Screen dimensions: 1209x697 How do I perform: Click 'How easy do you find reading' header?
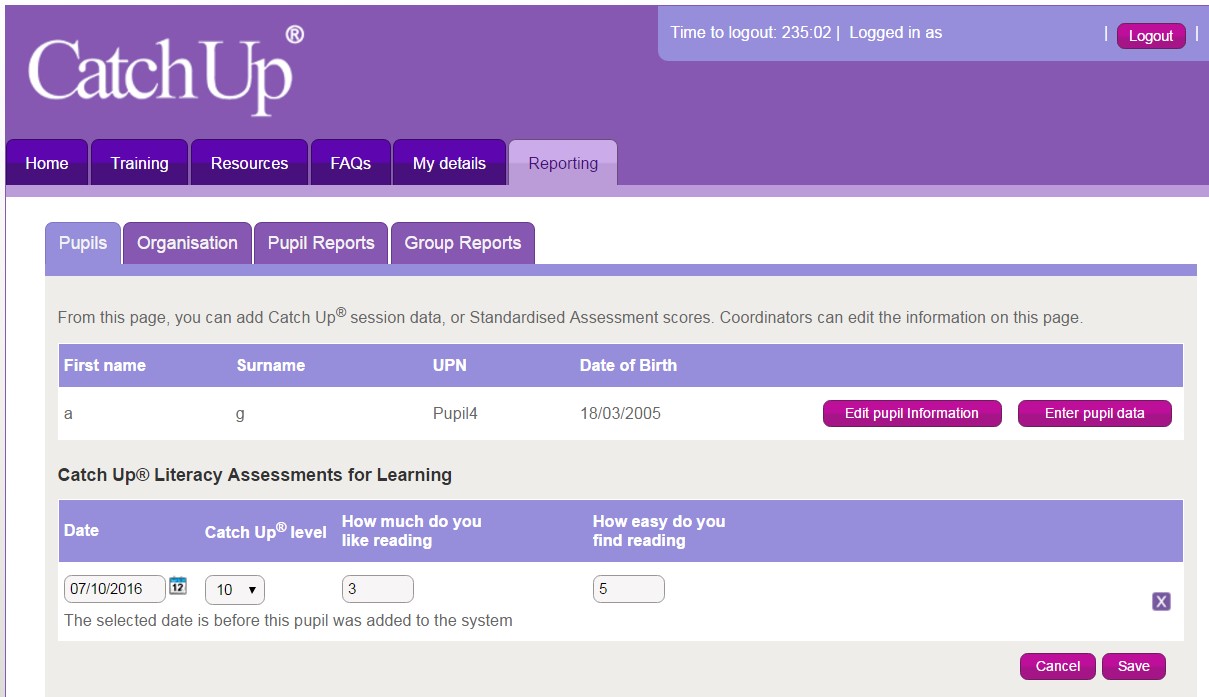[659, 531]
